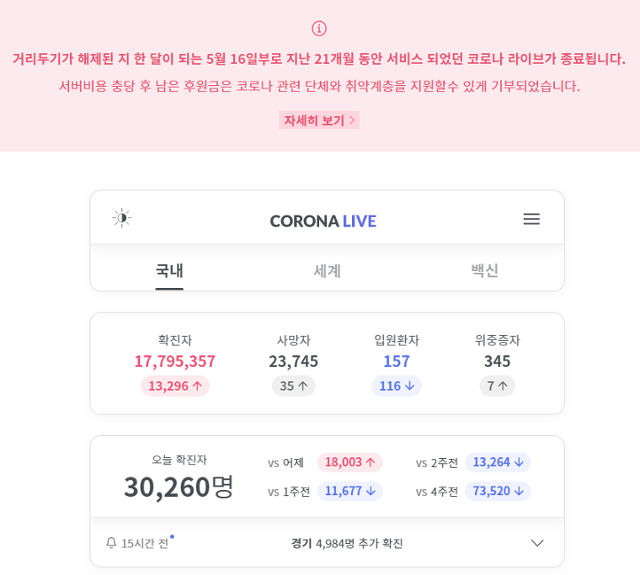
Task: Click the 경기 4,984명 추가 확진 update
Action: click(347, 543)
